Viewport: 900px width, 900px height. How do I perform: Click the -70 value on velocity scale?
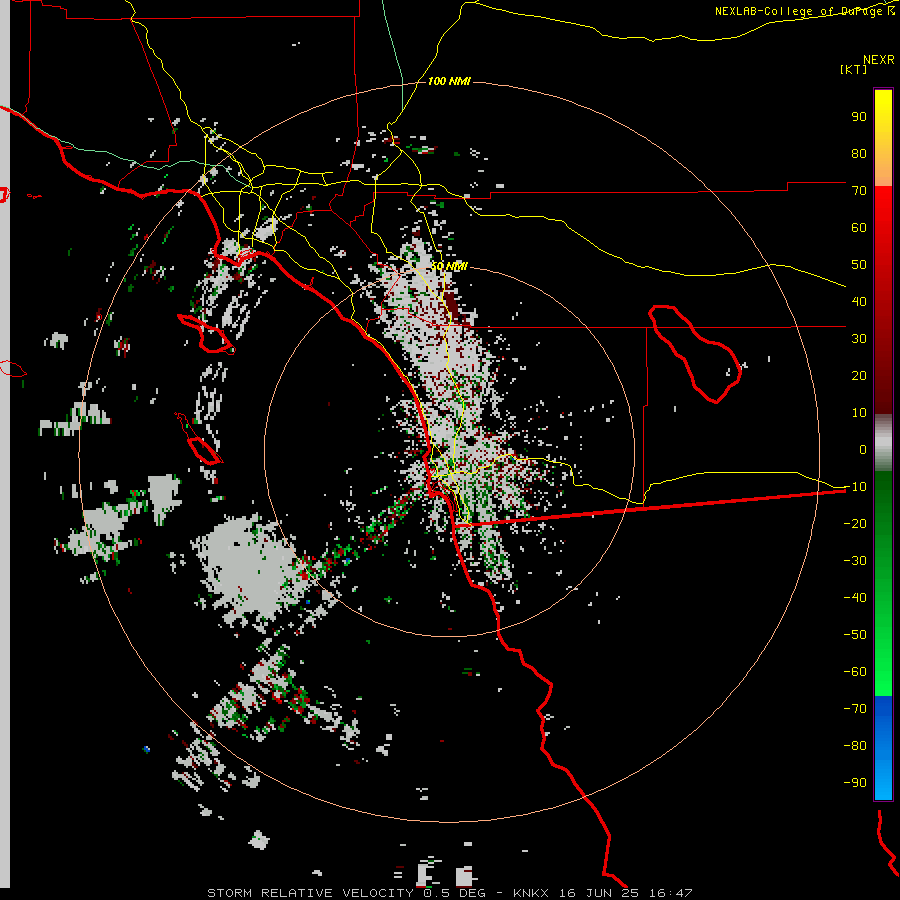pos(855,709)
